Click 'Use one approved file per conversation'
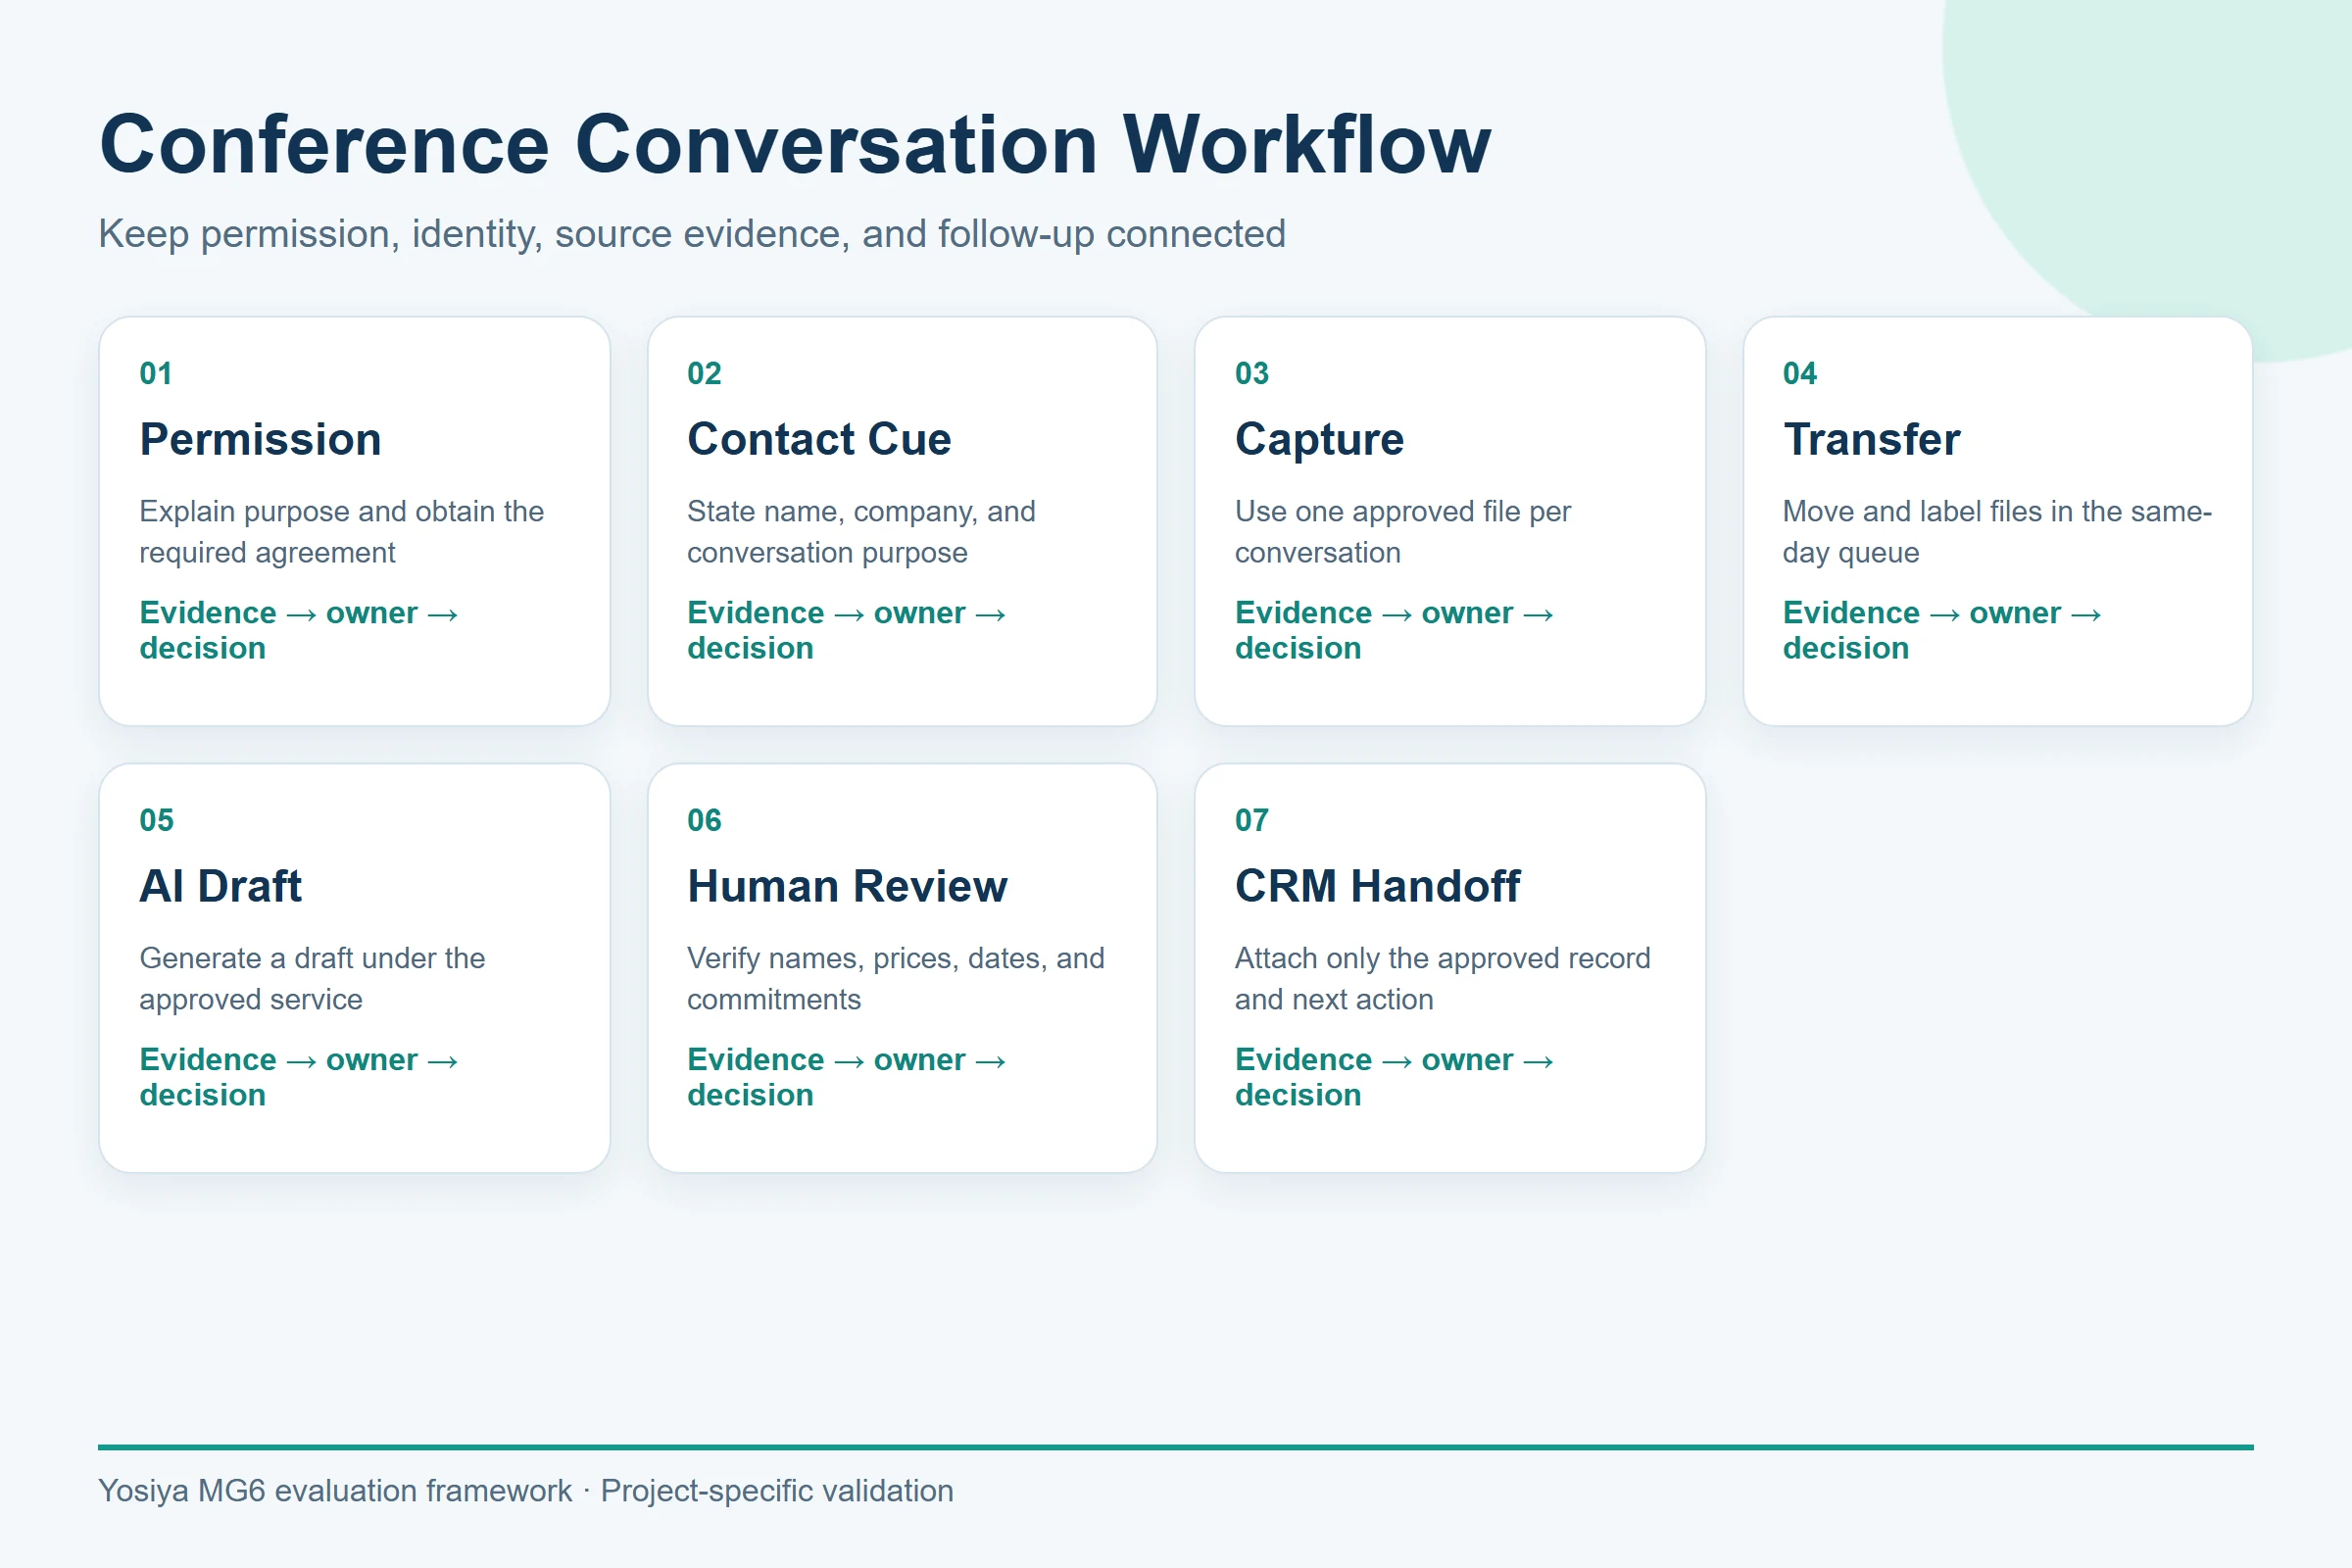This screenshot has width=2352, height=1568. [x=1403, y=531]
